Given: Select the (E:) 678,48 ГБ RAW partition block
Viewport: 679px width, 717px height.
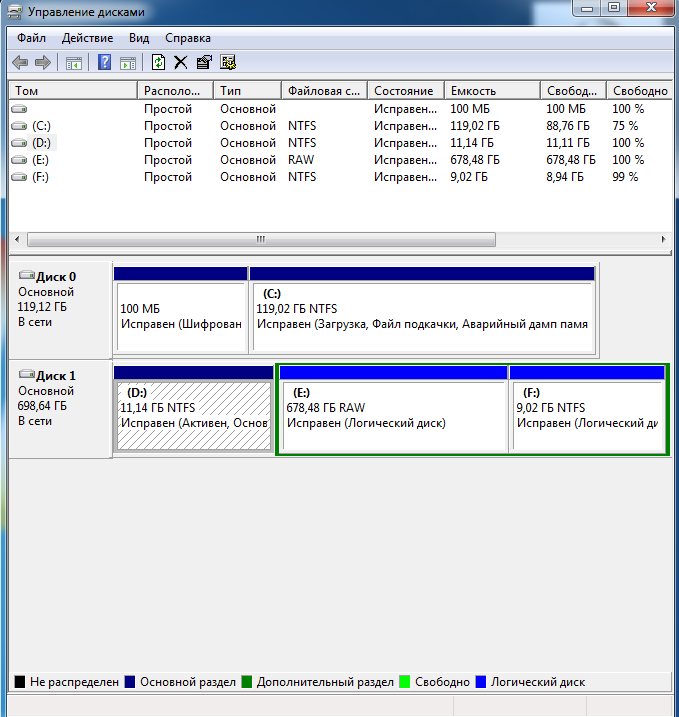Looking at the screenshot, I should (x=394, y=409).
